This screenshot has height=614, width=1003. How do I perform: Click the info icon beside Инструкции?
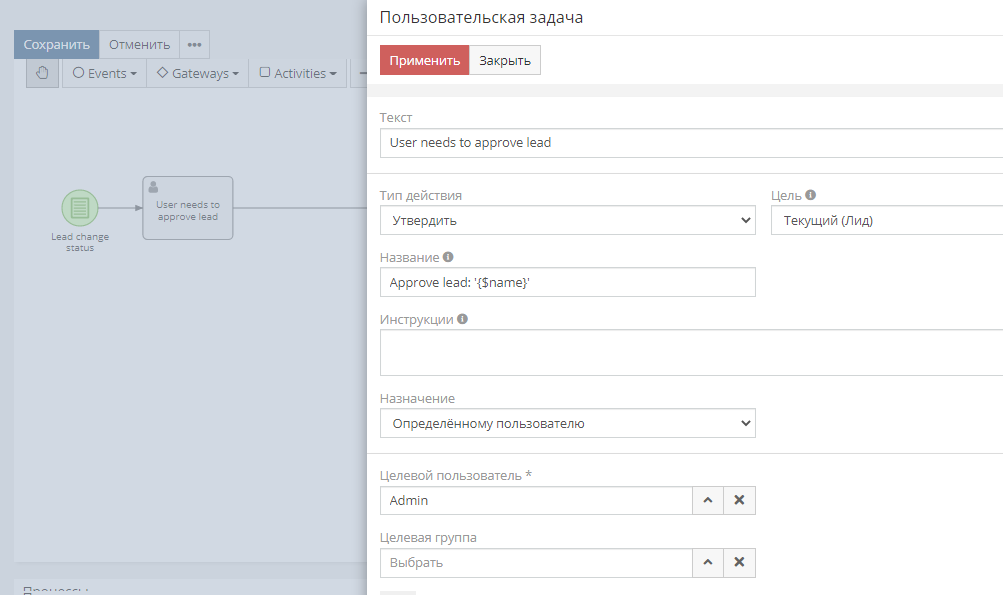462,320
